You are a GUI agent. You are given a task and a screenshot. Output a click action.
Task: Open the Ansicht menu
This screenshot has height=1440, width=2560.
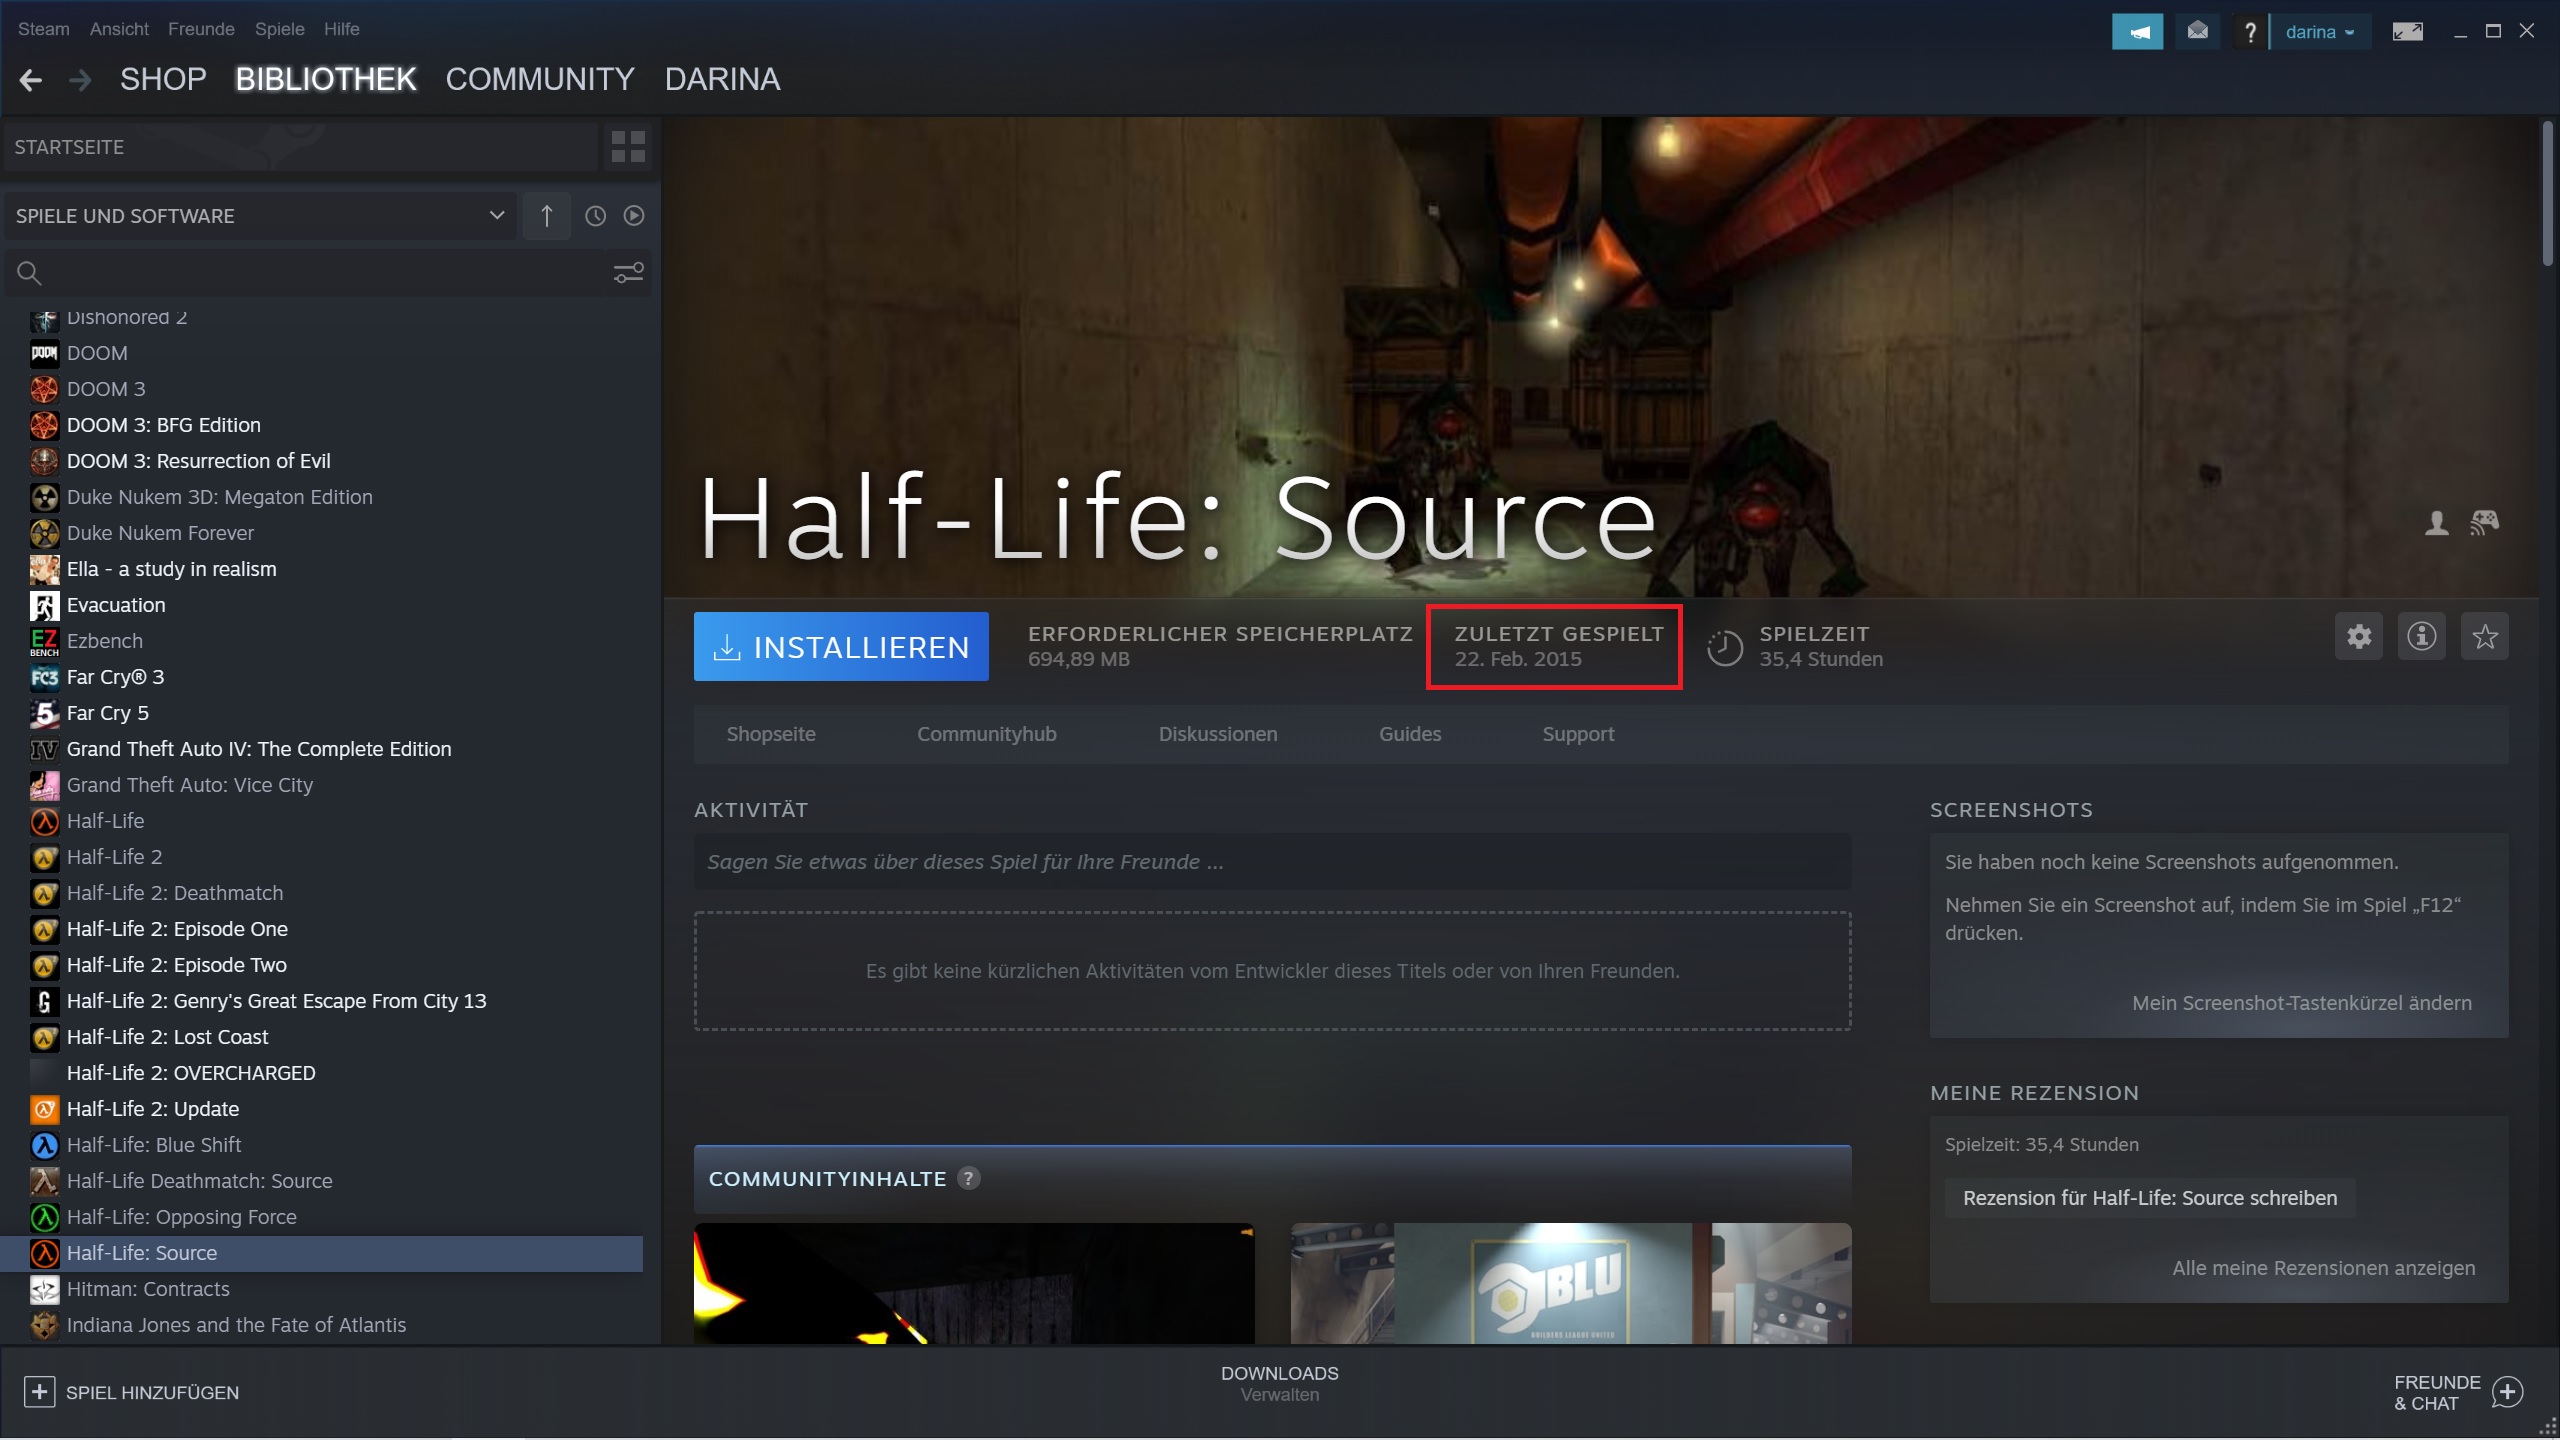(x=118, y=29)
